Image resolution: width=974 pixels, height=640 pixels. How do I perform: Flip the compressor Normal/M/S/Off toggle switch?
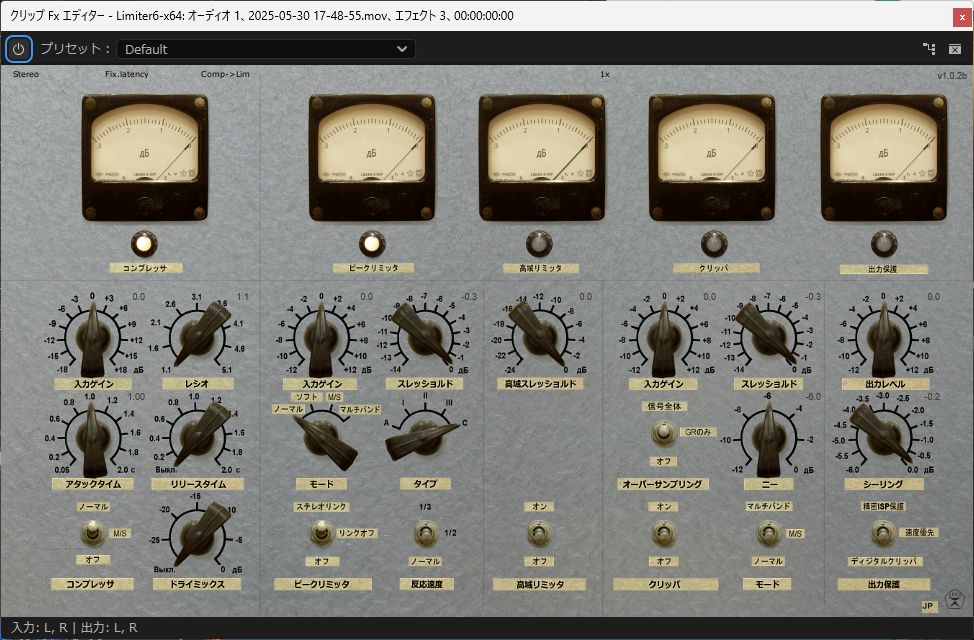click(x=92, y=532)
